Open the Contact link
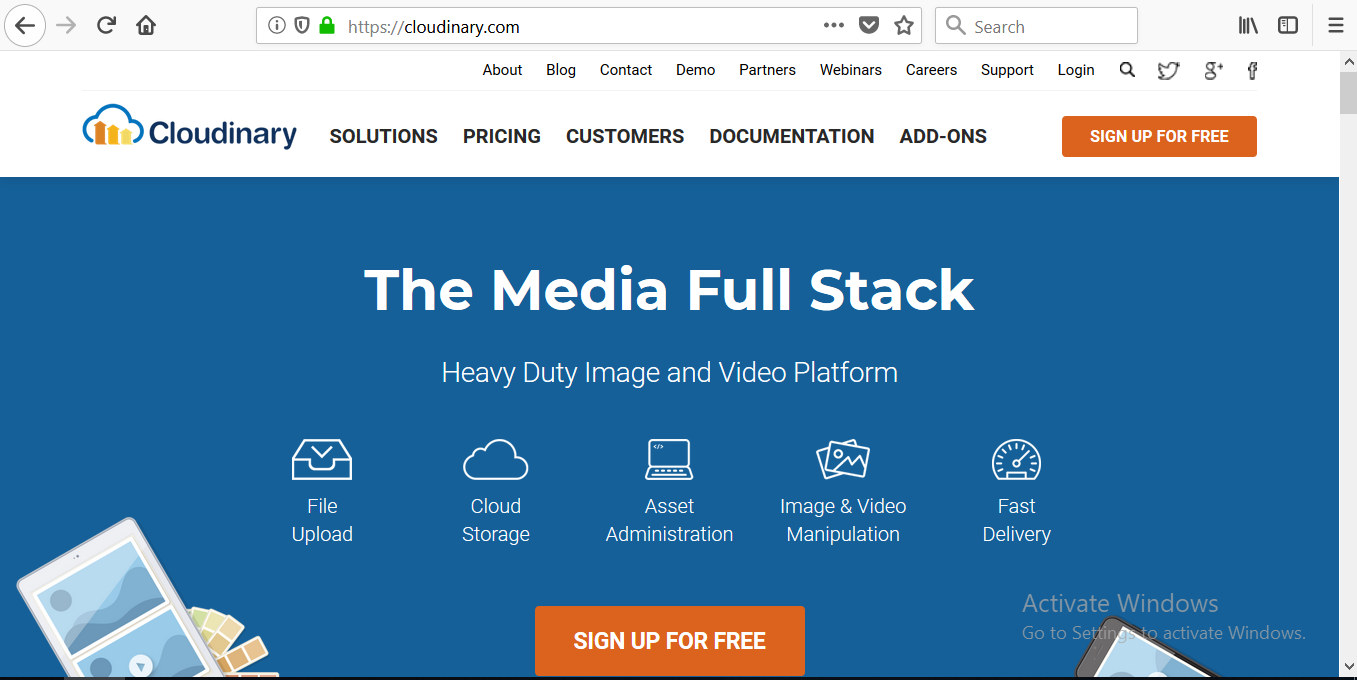 626,70
